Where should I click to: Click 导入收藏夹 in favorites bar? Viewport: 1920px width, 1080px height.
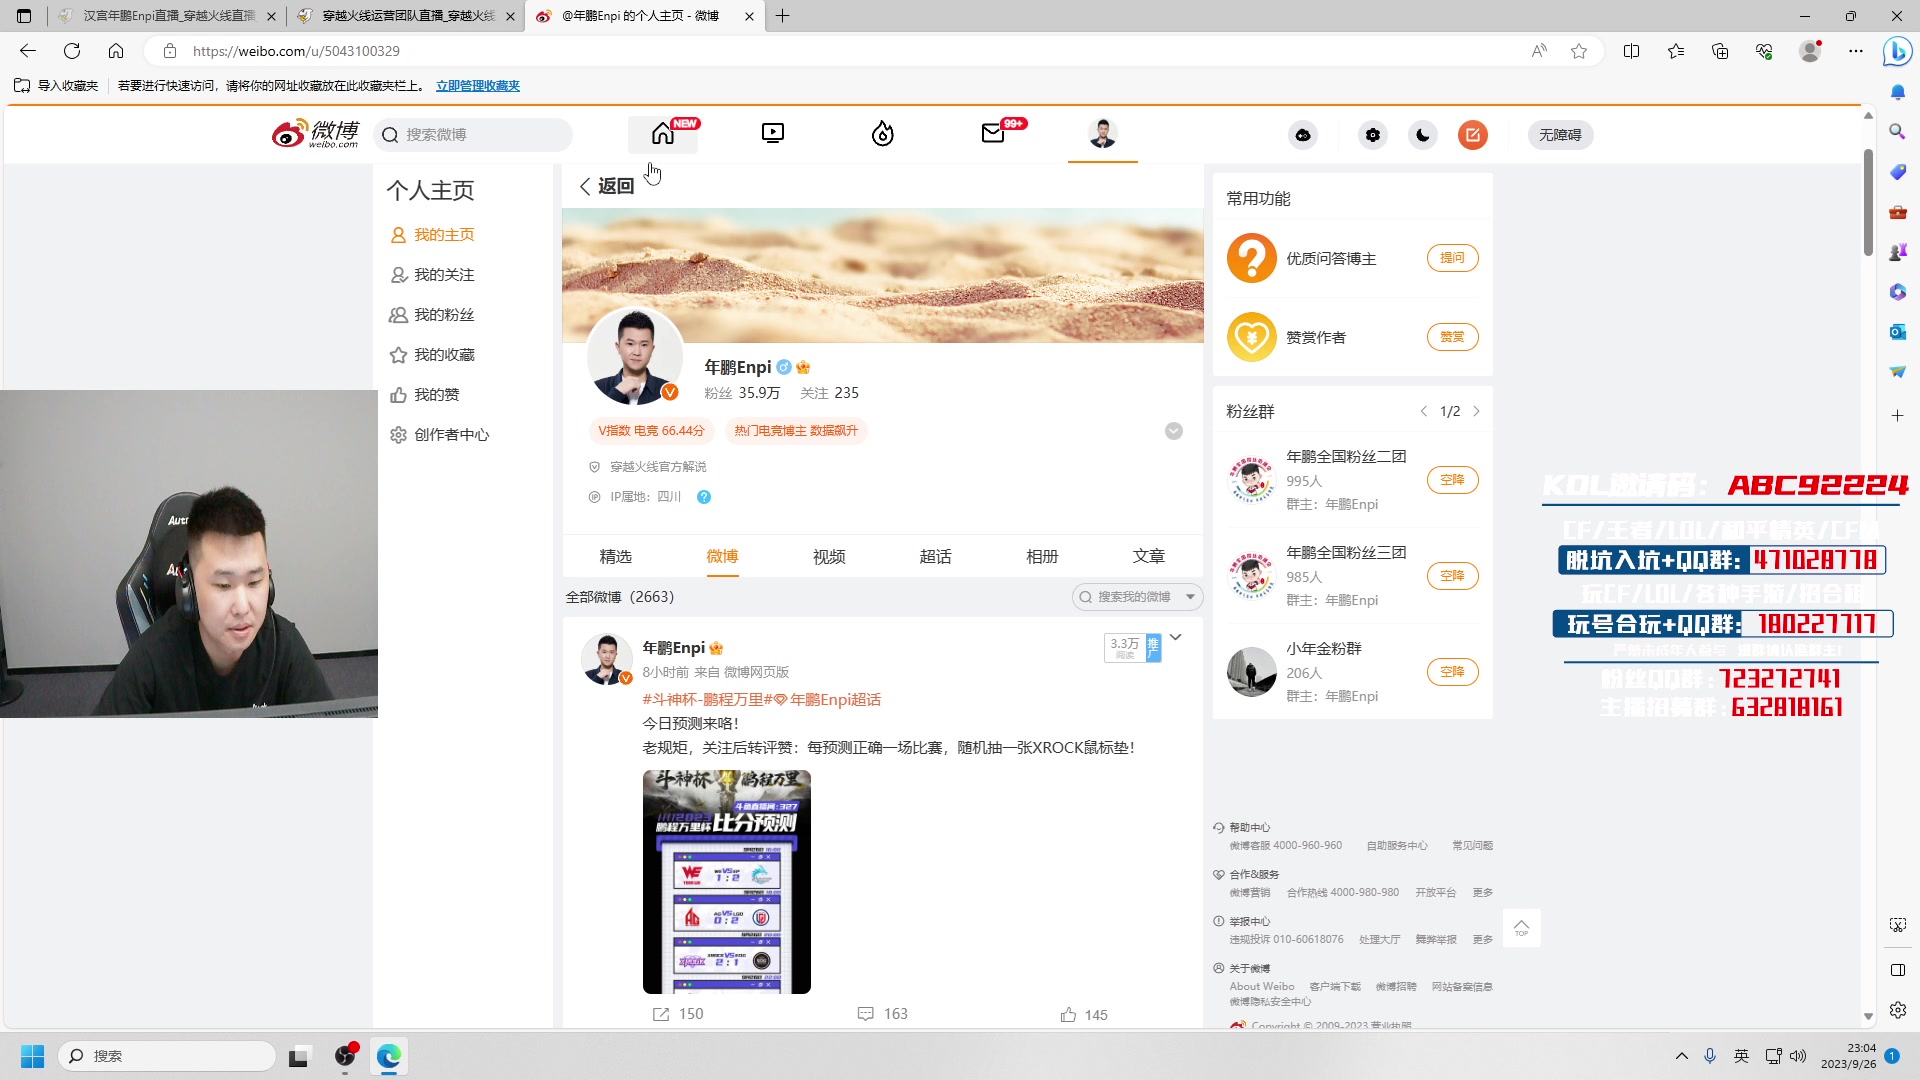(x=57, y=86)
